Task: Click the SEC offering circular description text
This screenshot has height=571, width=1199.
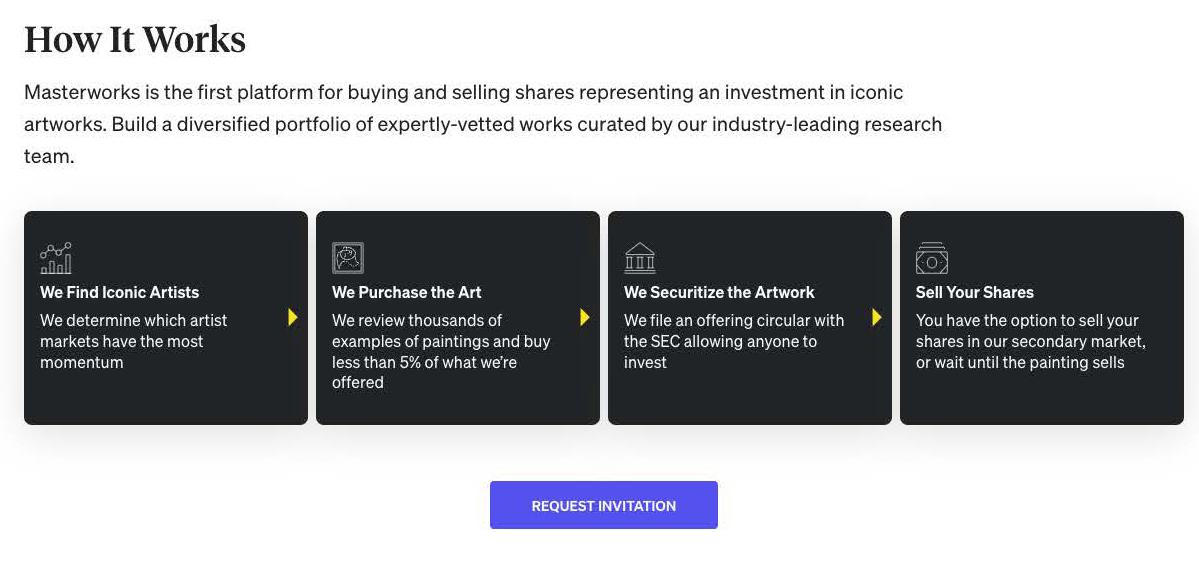Action: 734,341
